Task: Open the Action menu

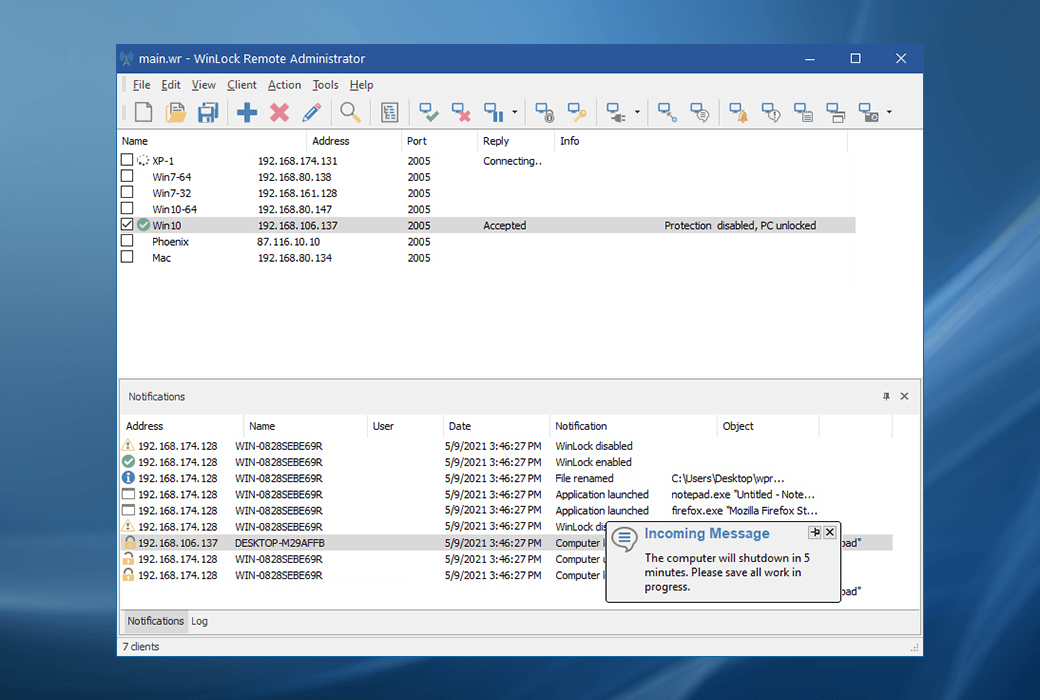Action: 285,85
